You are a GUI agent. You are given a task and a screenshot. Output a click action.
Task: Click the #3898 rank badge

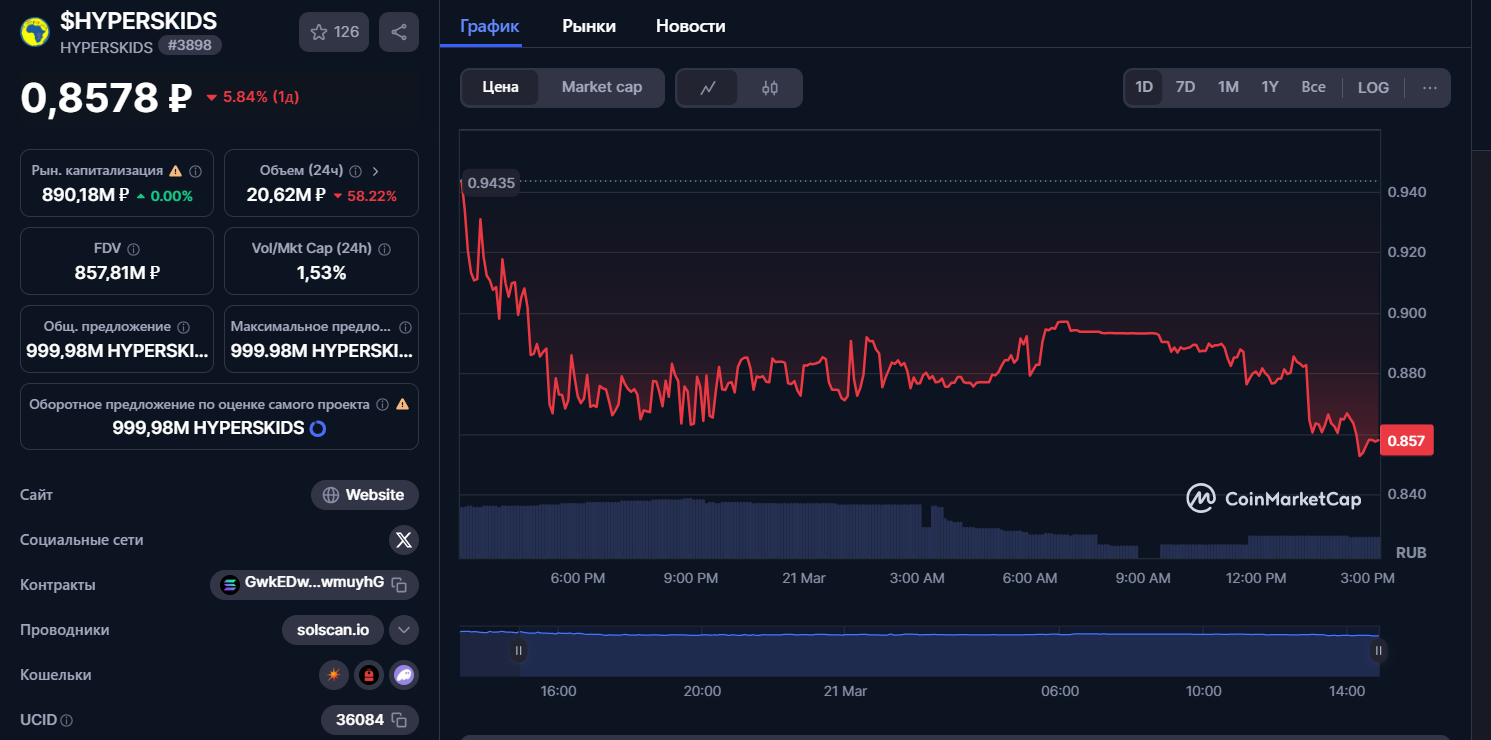pyautogui.click(x=190, y=46)
